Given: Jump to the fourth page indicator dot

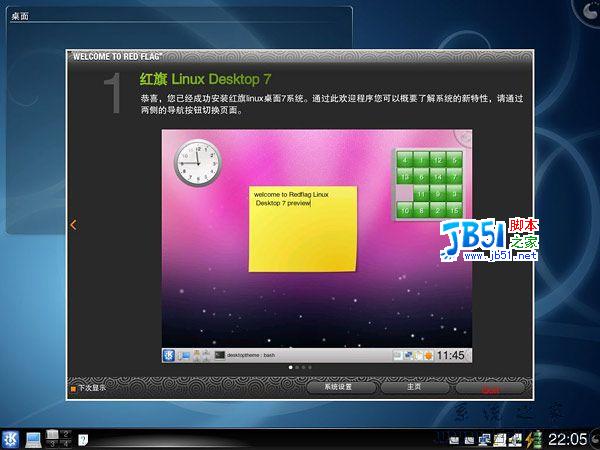Looking at the screenshot, I should 310,367.
